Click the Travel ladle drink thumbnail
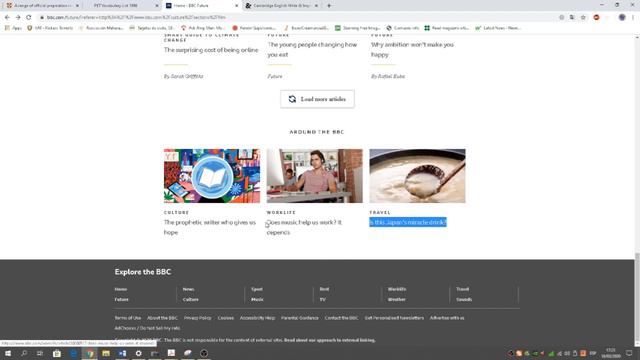Screen dimensions: 640x360 417,176
